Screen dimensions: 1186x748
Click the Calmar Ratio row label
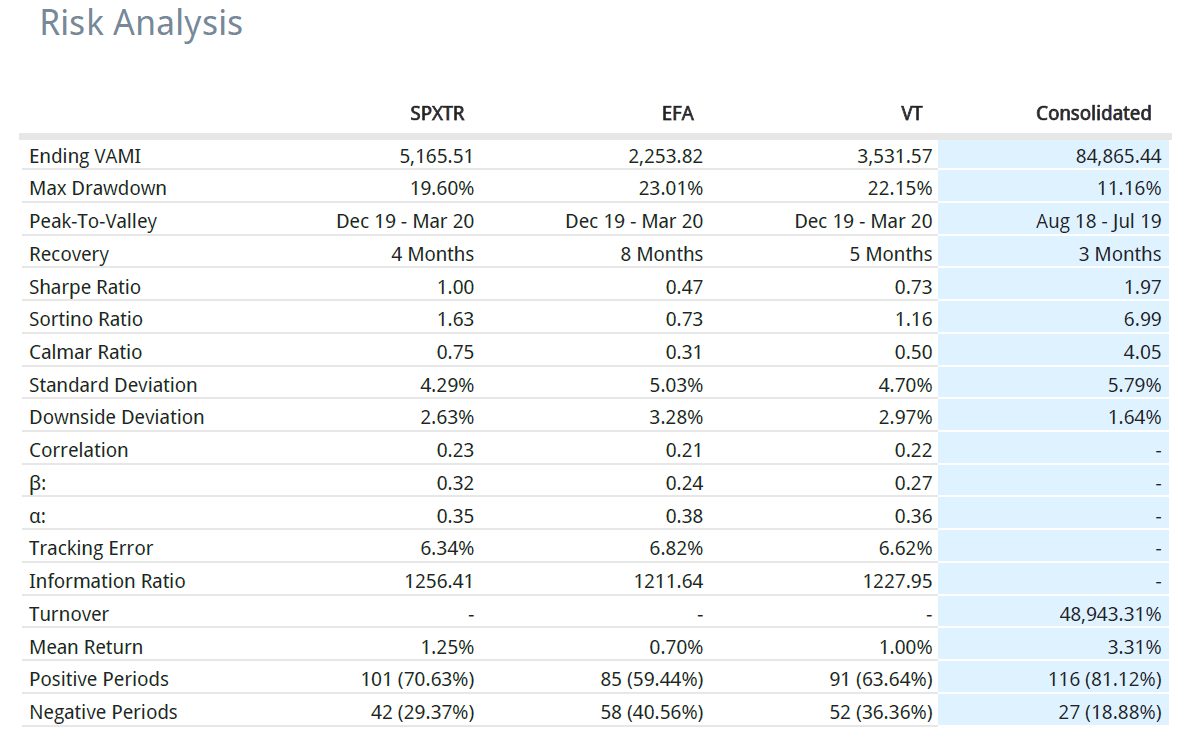click(85, 352)
